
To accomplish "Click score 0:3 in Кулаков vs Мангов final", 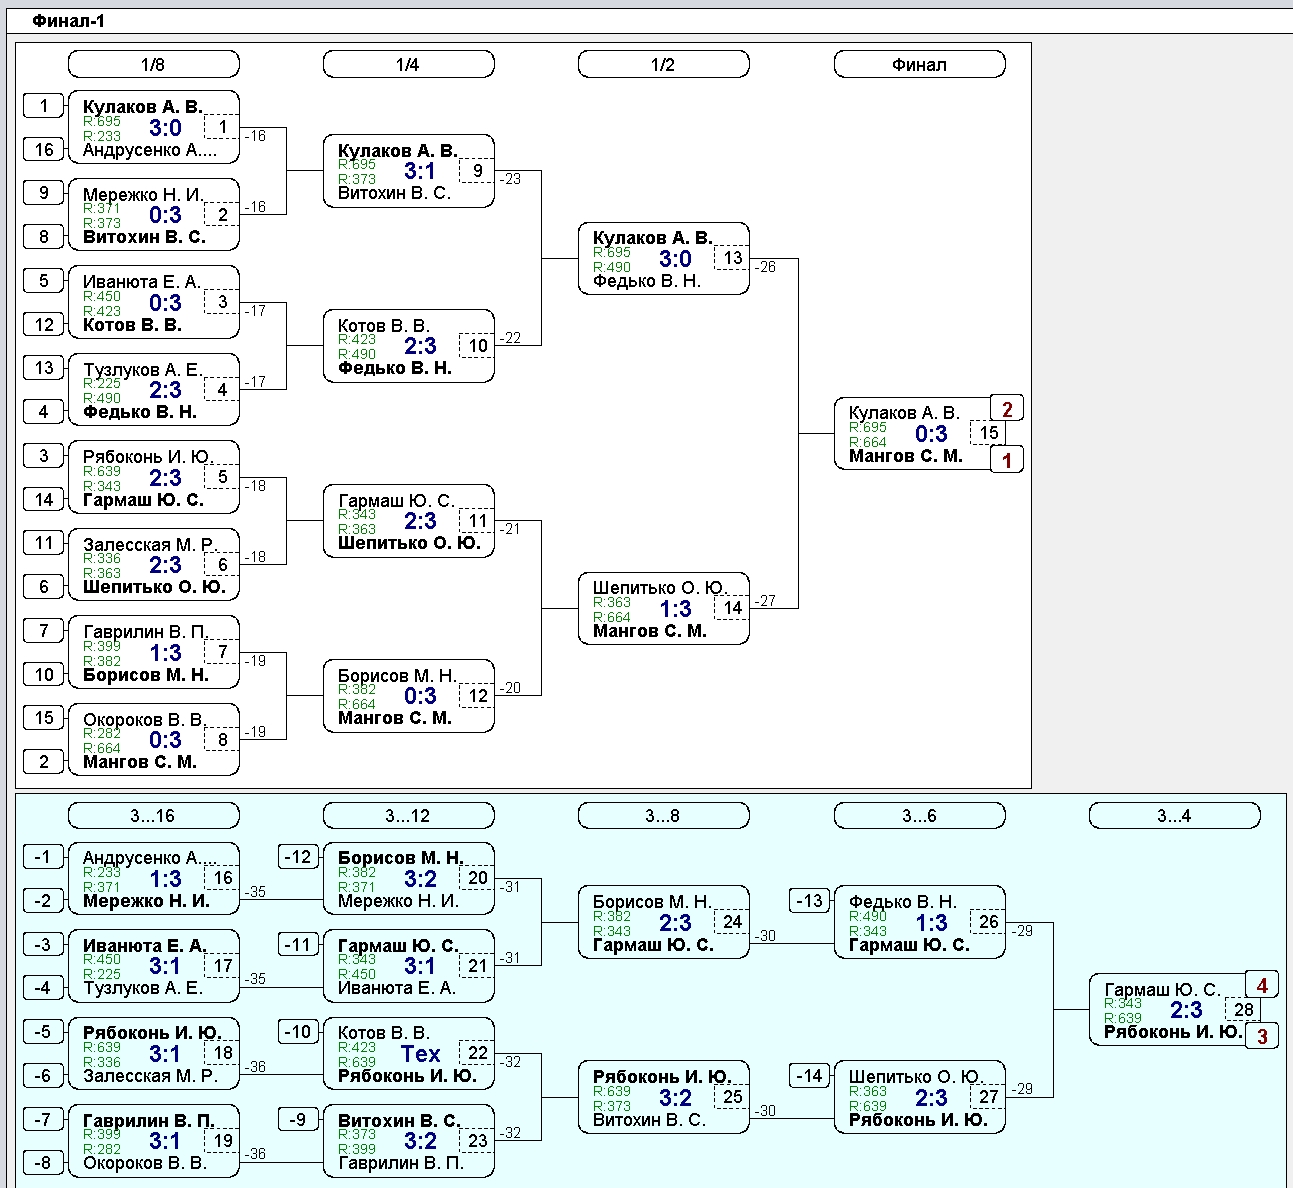I will [x=931, y=434].
